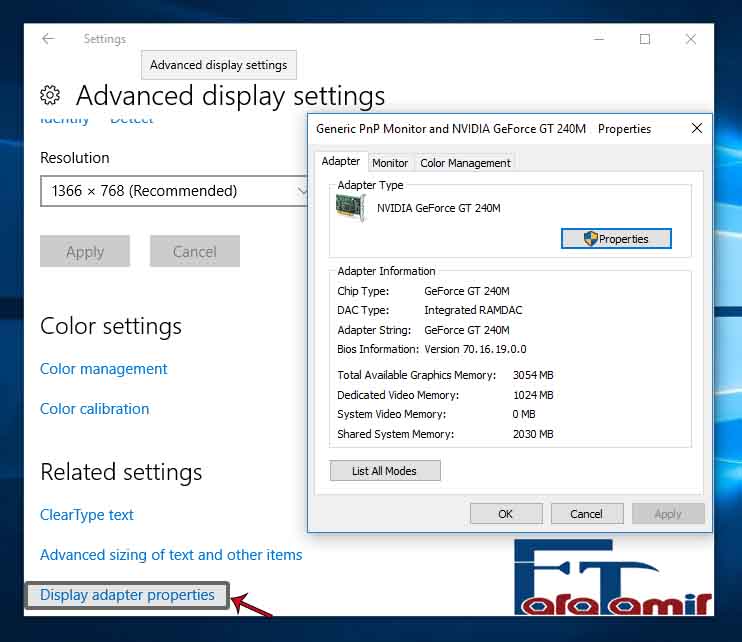
Task: Select the 'Integrated RAMDAC' DAC type value
Action: click(x=473, y=310)
